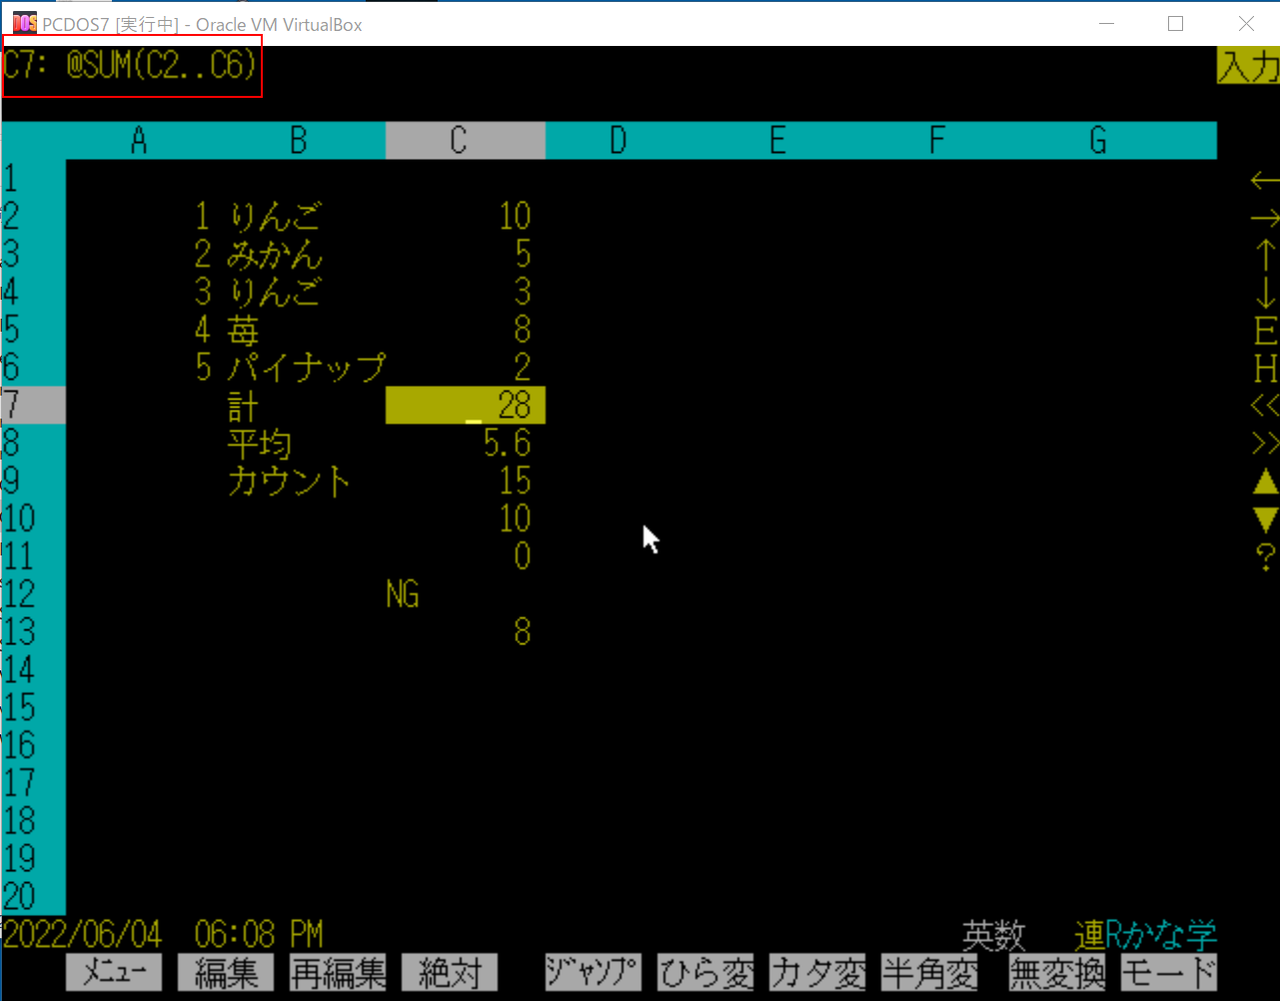Click cell showing 5.6 average
The width and height of the screenshot is (1280, 1001).
[507, 443]
